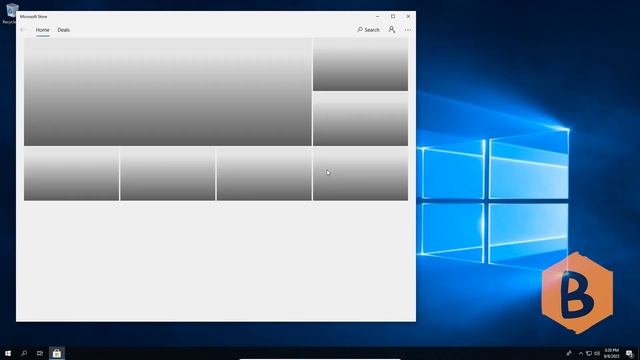Open the volume speaker icon

pyautogui.click(x=597, y=353)
